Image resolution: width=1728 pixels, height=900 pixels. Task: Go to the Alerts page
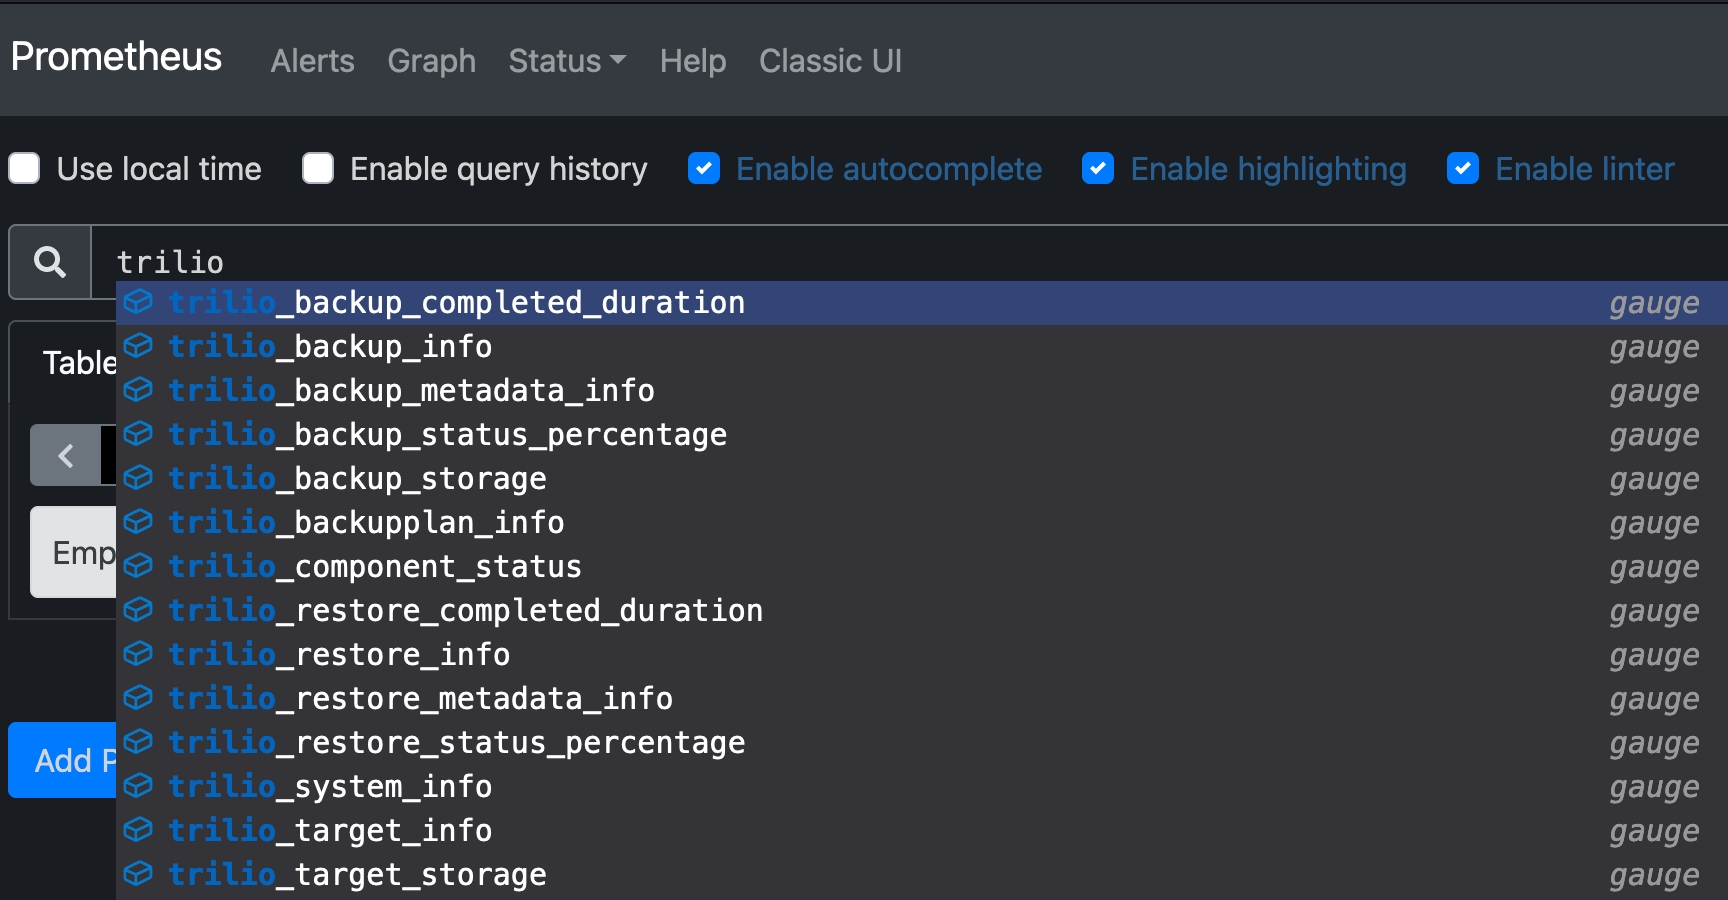(x=312, y=61)
